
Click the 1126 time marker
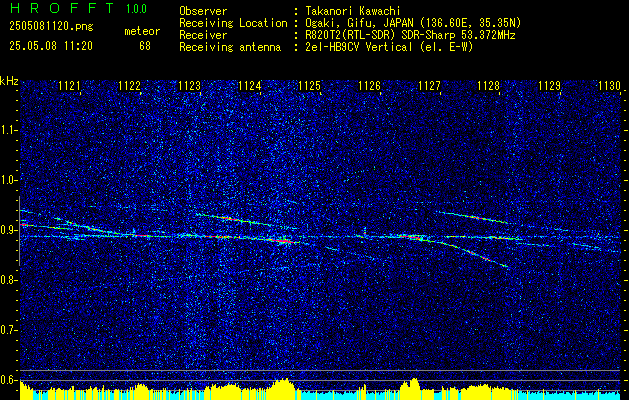[x=369, y=86]
